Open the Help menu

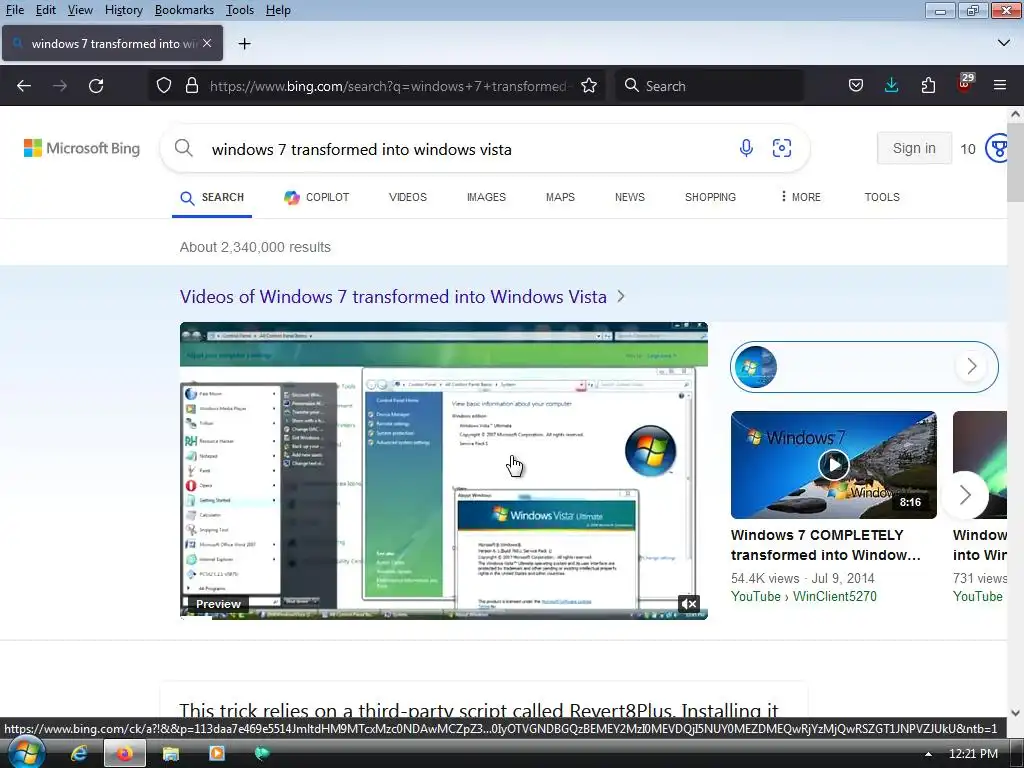[278, 10]
